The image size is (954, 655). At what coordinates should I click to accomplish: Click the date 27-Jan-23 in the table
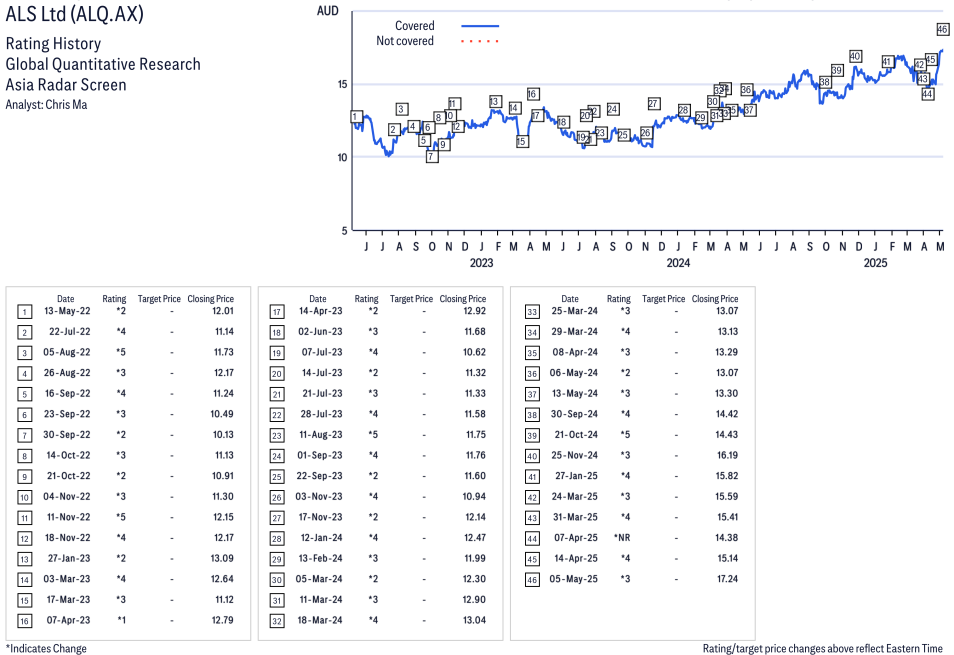tap(69, 558)
